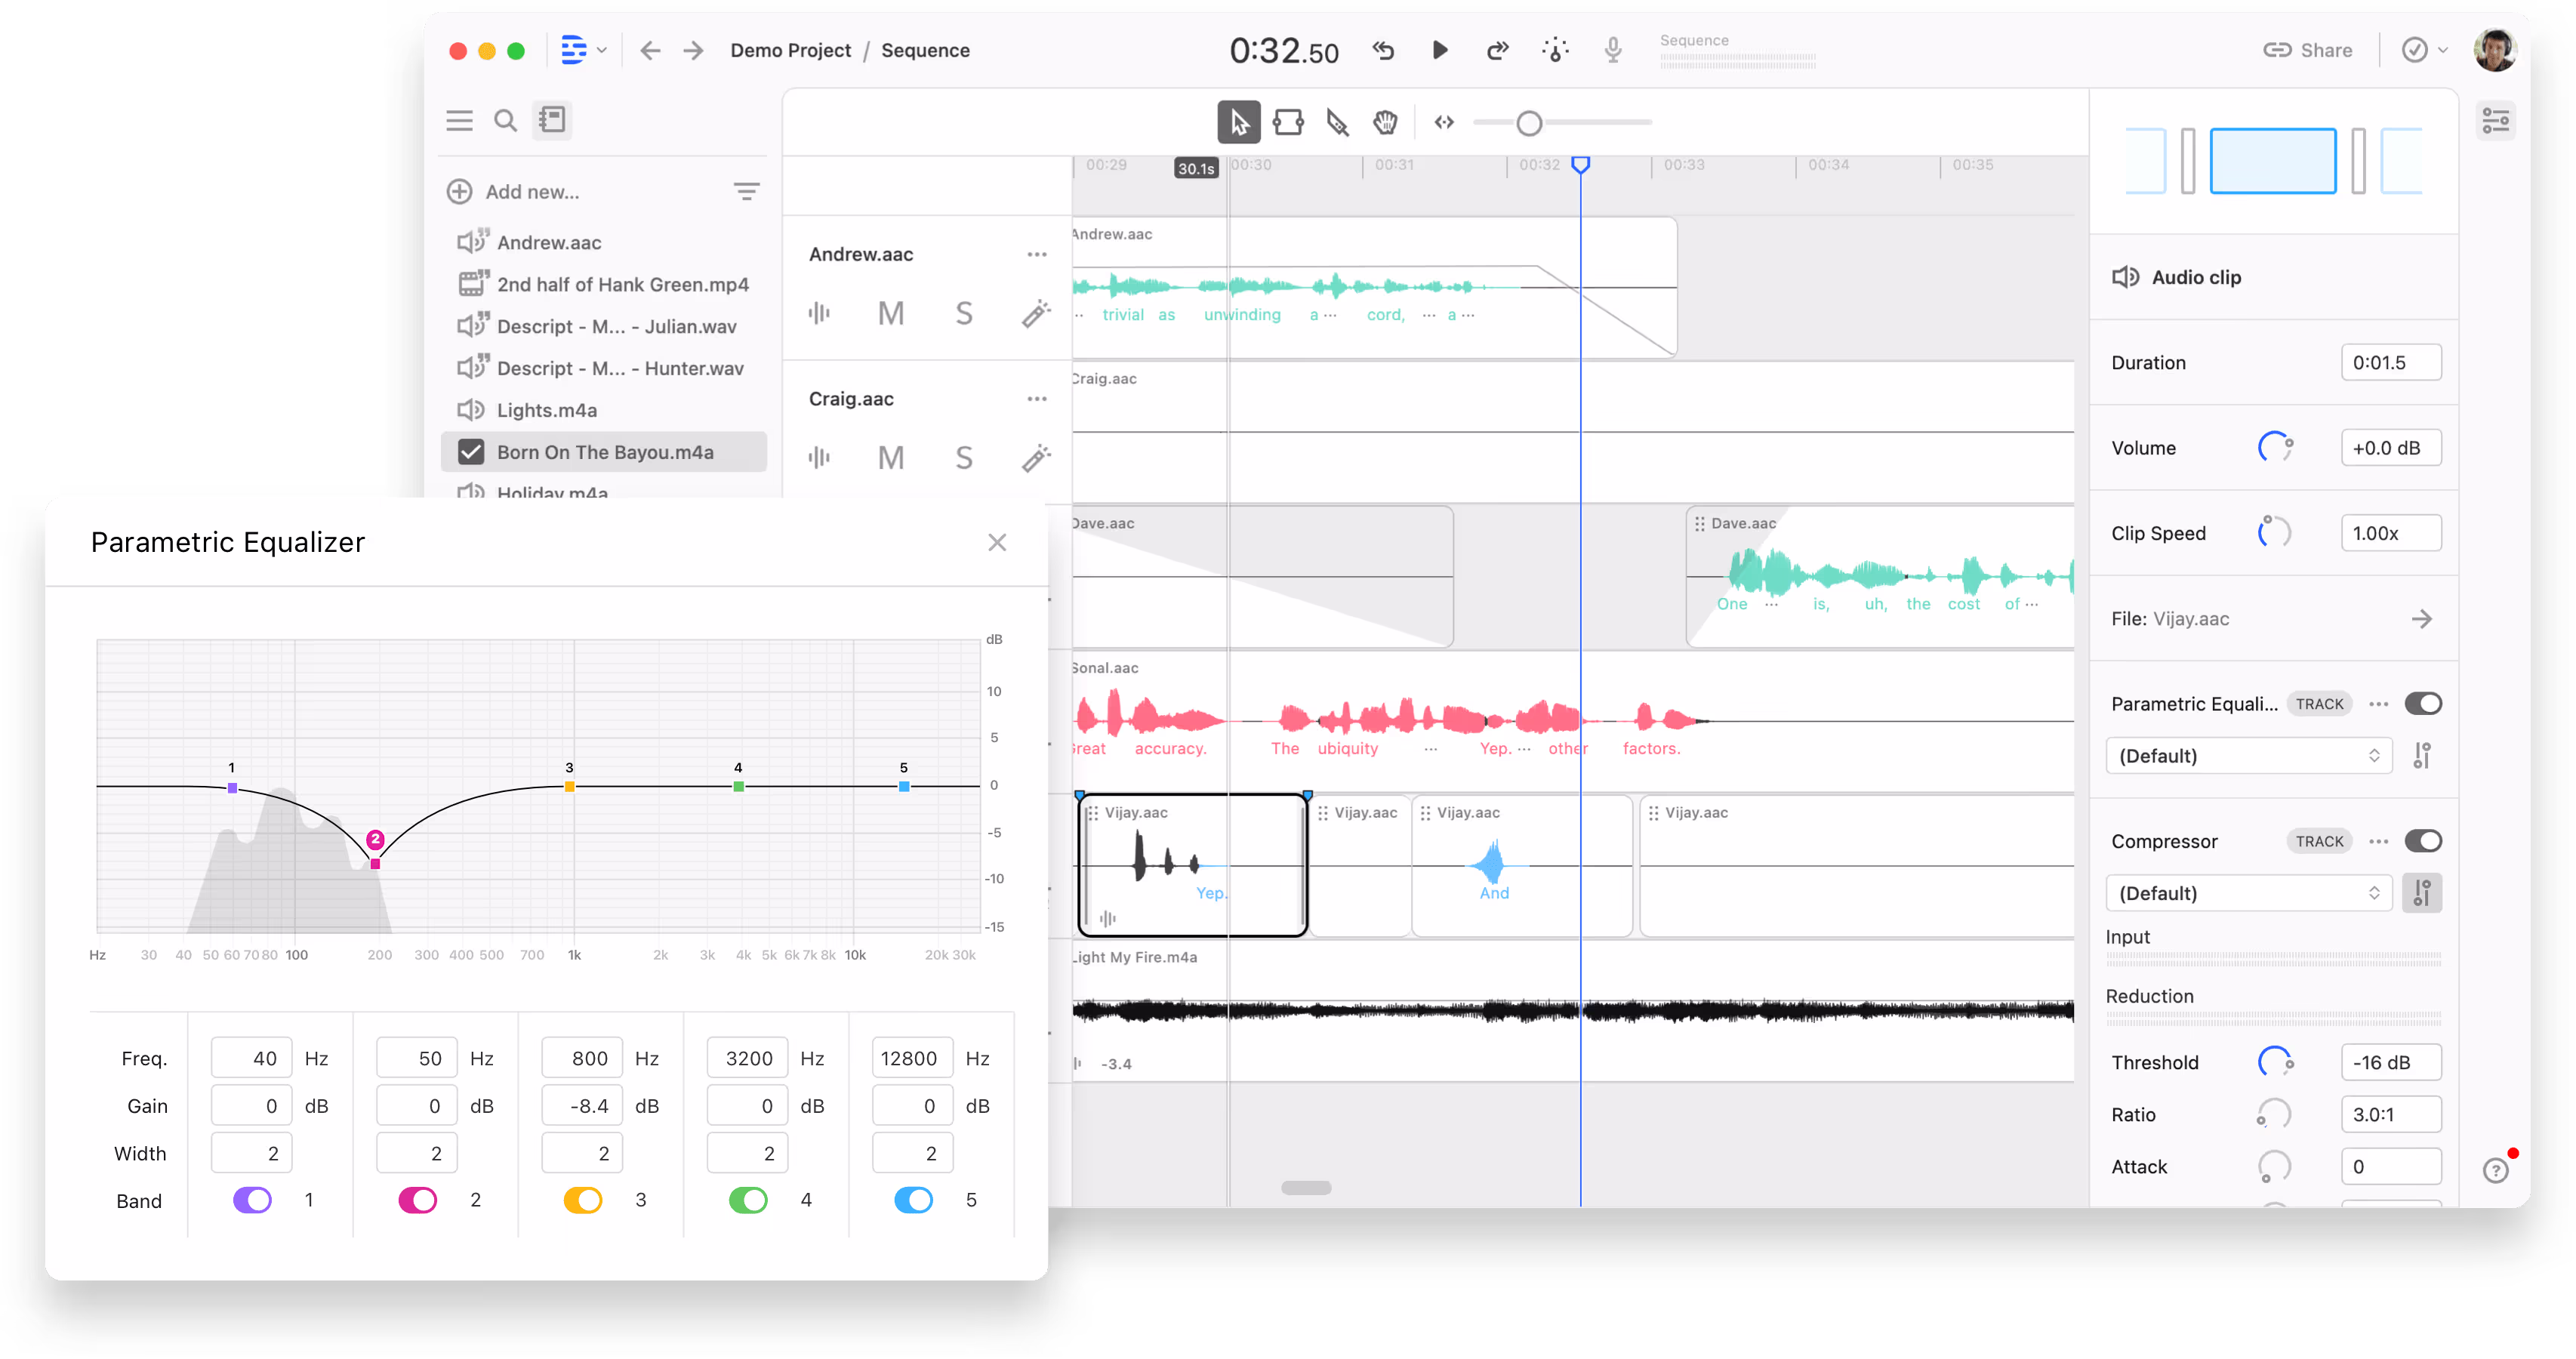Image resolution: width=2576 pixels, height=1359 pixels.
Task: Close the Parametric Equalizer window
Action: coord(996,542)
